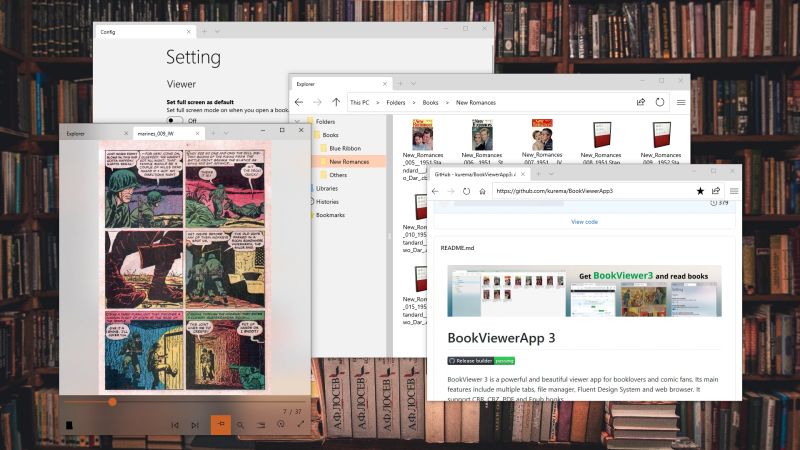
Task: Click share icon in browser toolbar
Action: tap(716, 190)
